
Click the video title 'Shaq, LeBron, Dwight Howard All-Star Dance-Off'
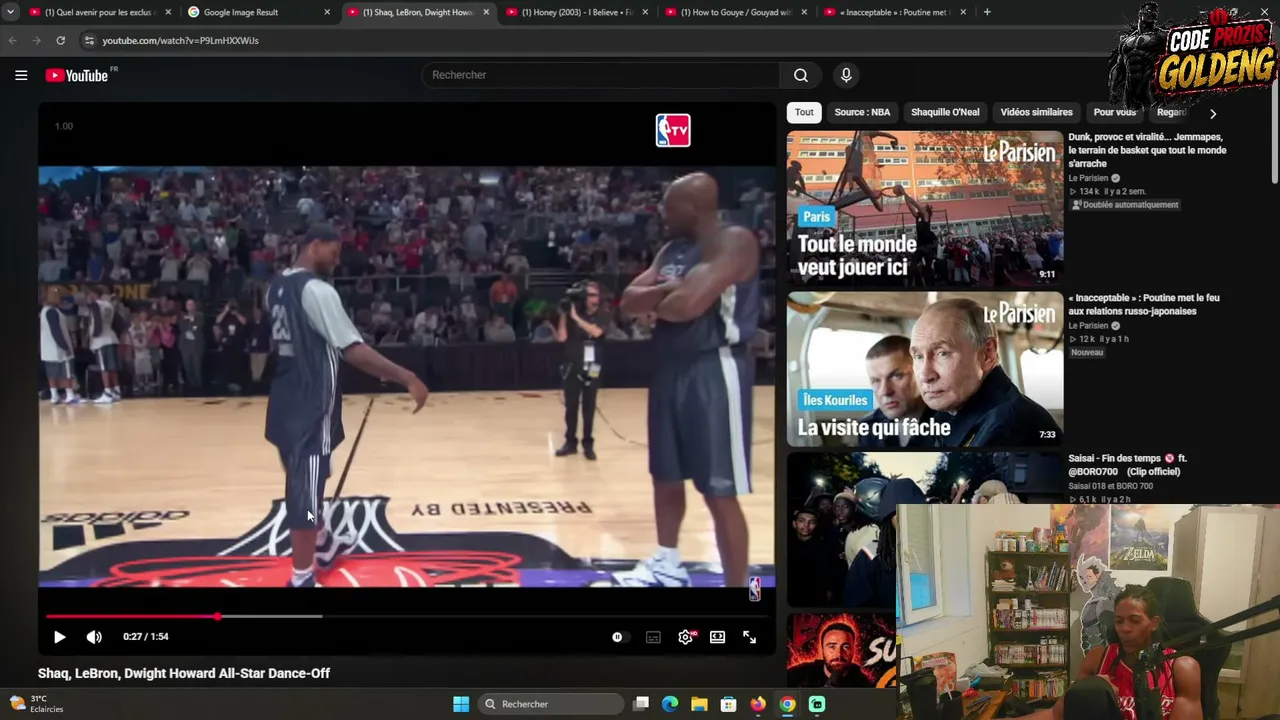(x=184, y=674)
